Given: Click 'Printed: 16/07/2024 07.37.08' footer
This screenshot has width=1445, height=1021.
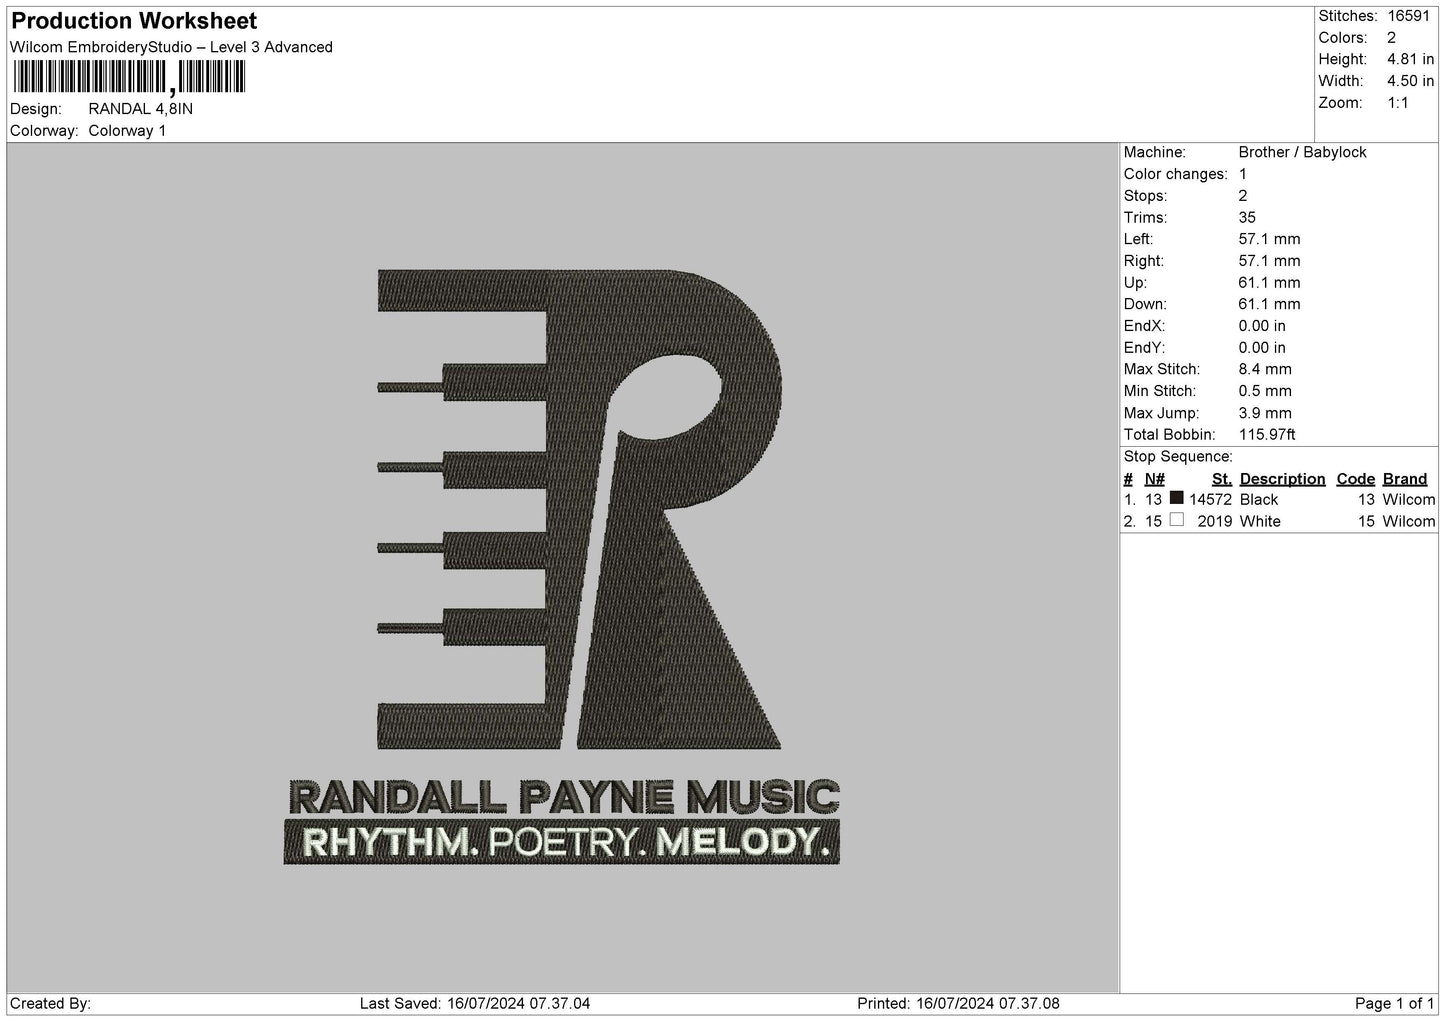Looking at the screenshot, I should (958, 1004).
